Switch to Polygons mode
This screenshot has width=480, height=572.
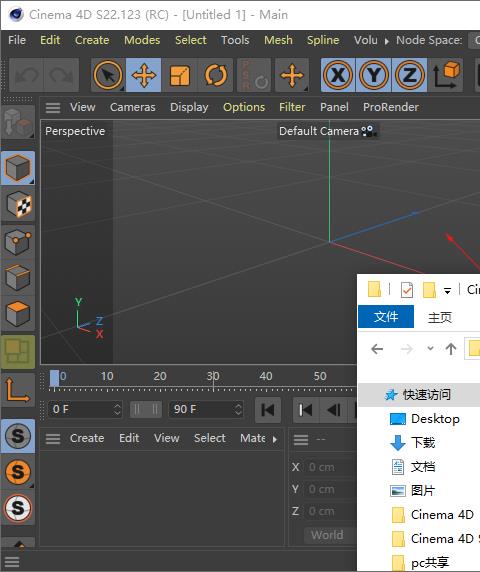click(18, 314)
